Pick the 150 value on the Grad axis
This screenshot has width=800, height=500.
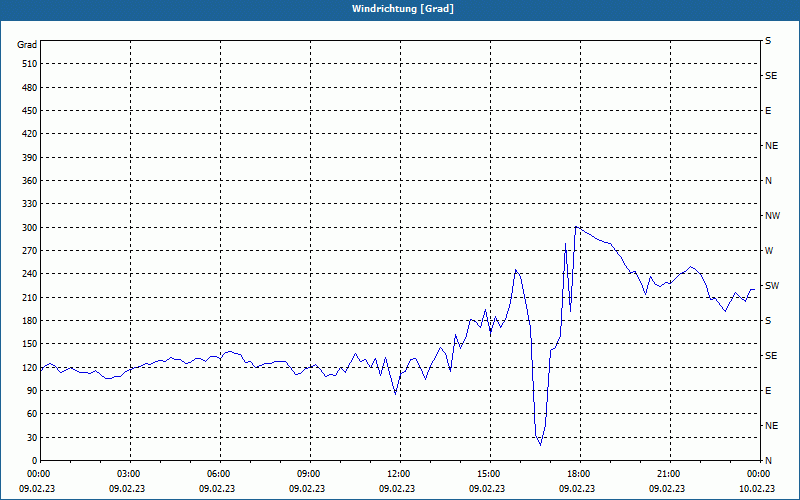[29, 344]
